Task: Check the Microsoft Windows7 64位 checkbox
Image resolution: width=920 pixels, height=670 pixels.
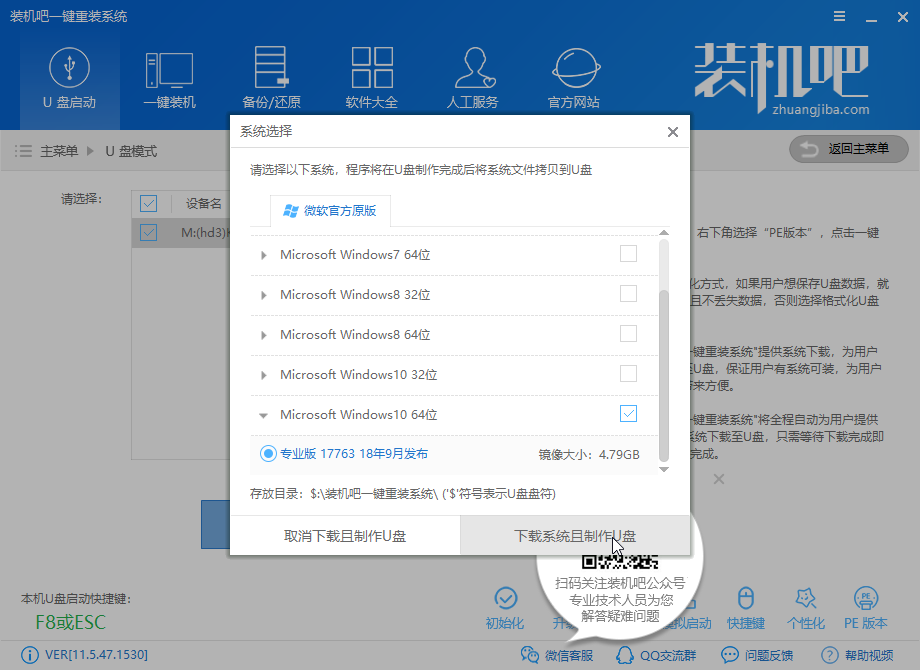Action: [628, 254]
